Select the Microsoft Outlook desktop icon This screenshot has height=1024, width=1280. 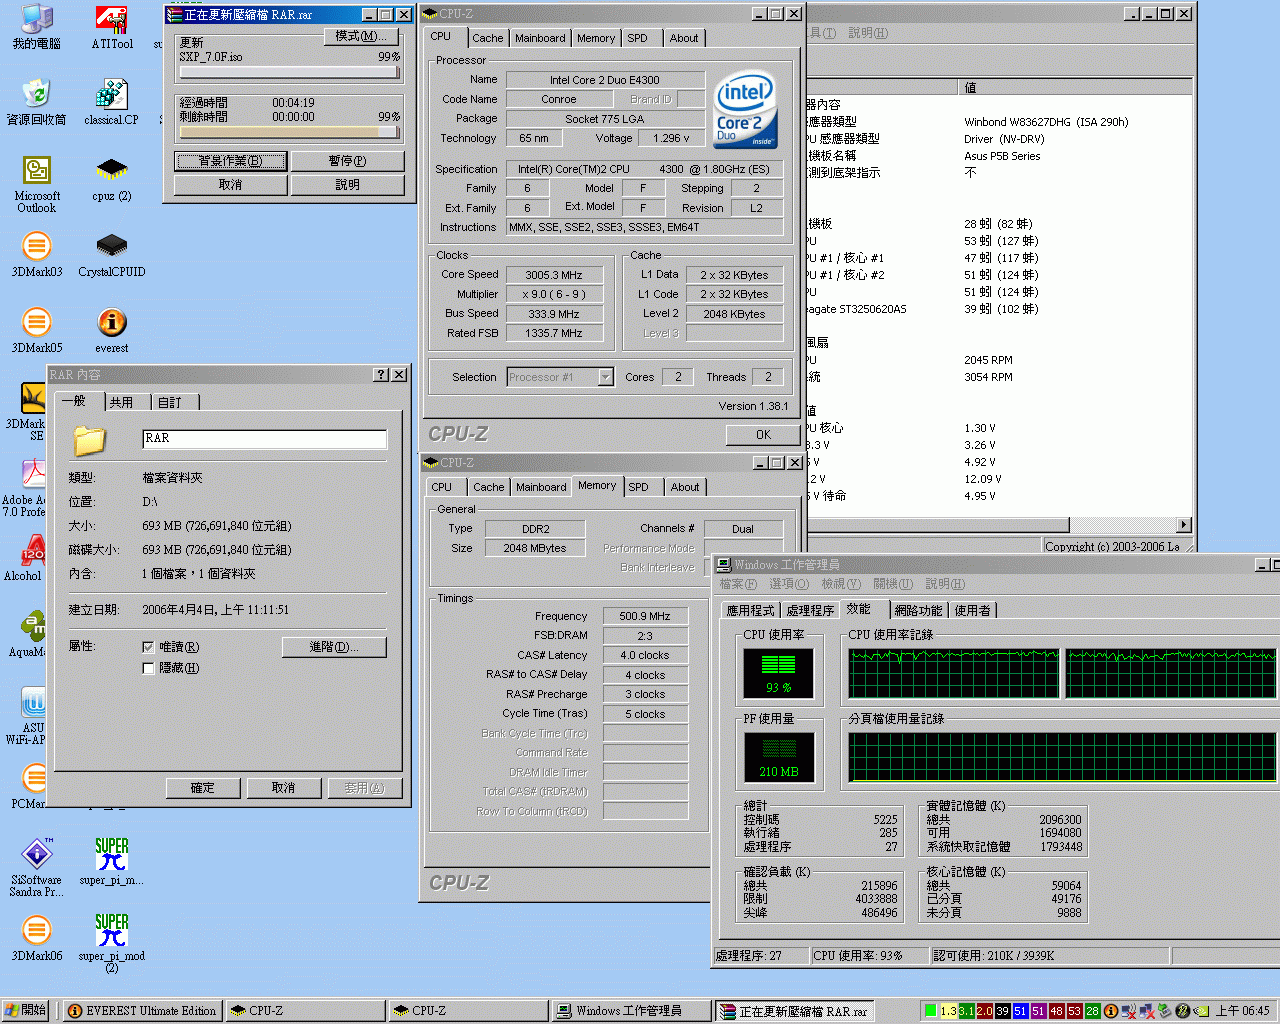coord(36,184)
